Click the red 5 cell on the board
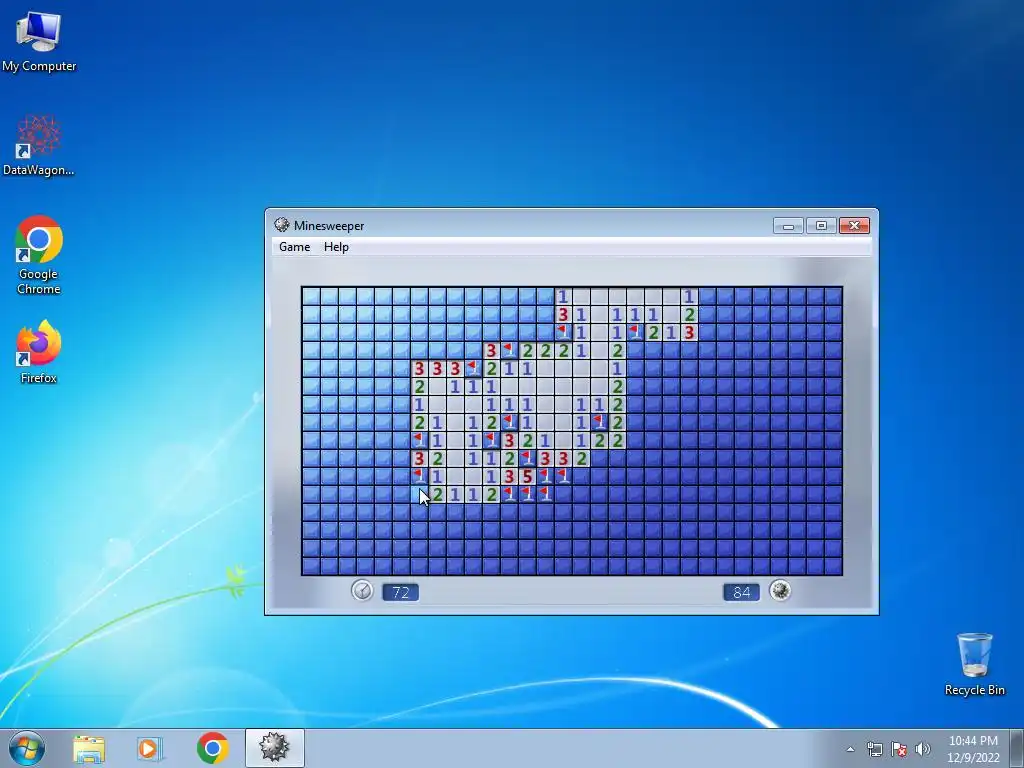 point(527,477)
